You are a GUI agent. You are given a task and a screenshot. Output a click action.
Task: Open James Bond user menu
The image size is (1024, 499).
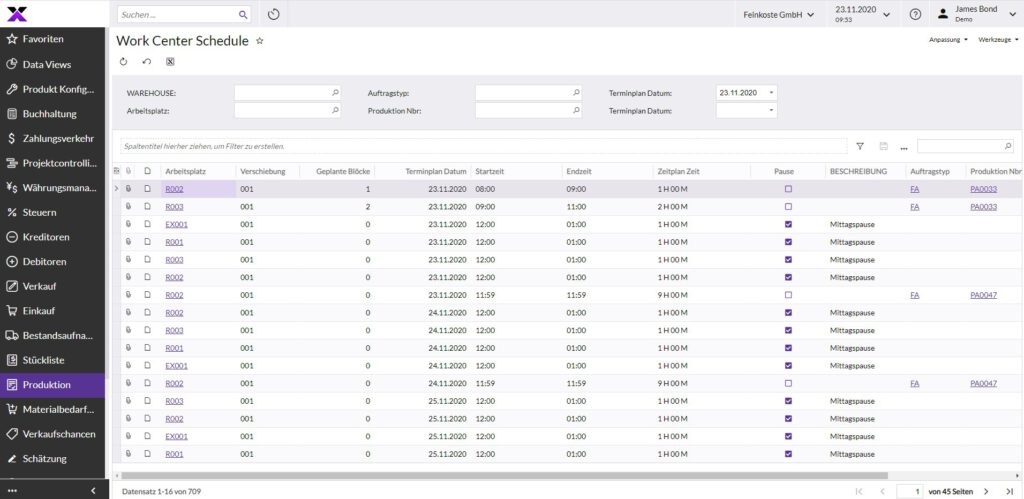(977, 14)
